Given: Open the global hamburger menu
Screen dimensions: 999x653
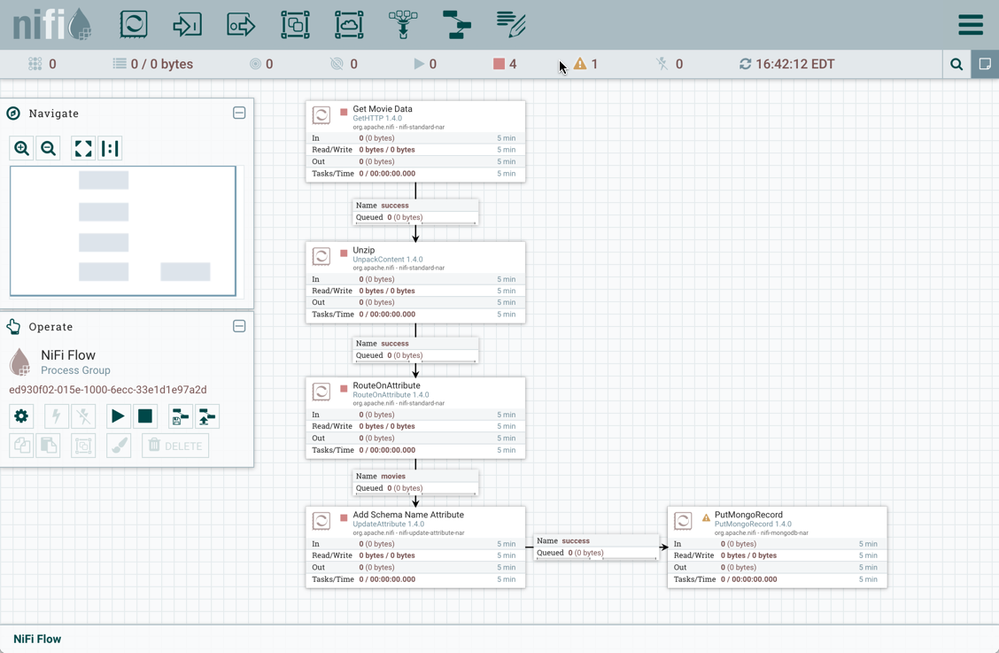Looking at the screenshot, I should 970,24.
